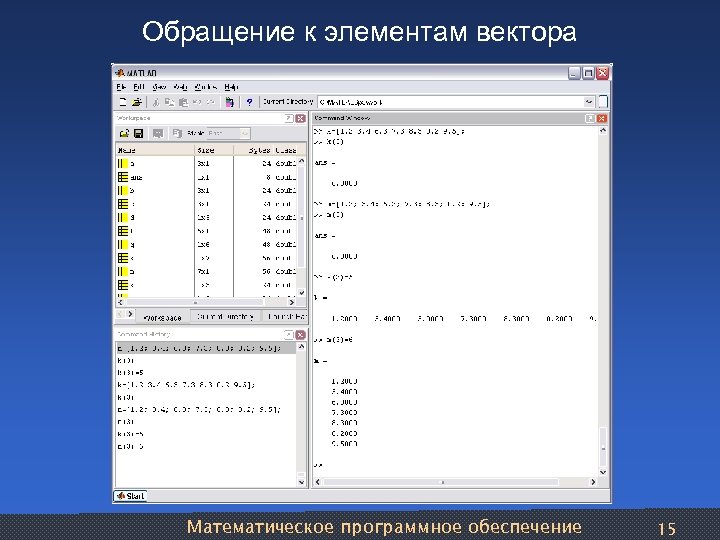Click the Copy toolbar icon

[x=169, y=102]
